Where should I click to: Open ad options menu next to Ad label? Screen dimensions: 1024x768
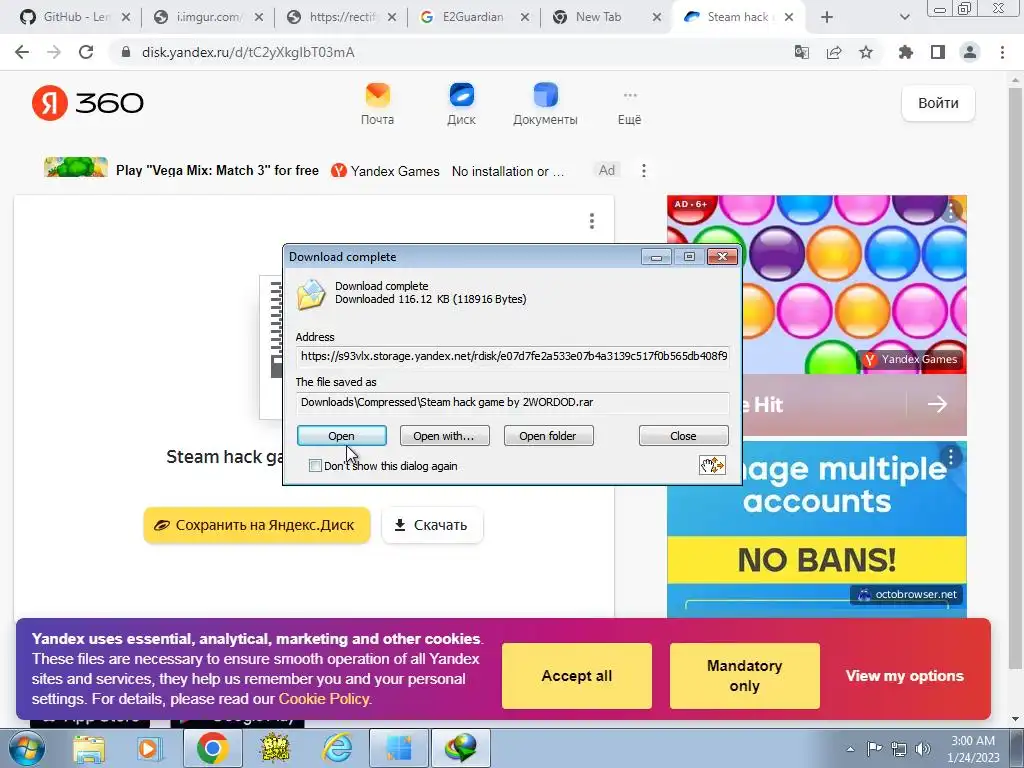pos(644,170)
